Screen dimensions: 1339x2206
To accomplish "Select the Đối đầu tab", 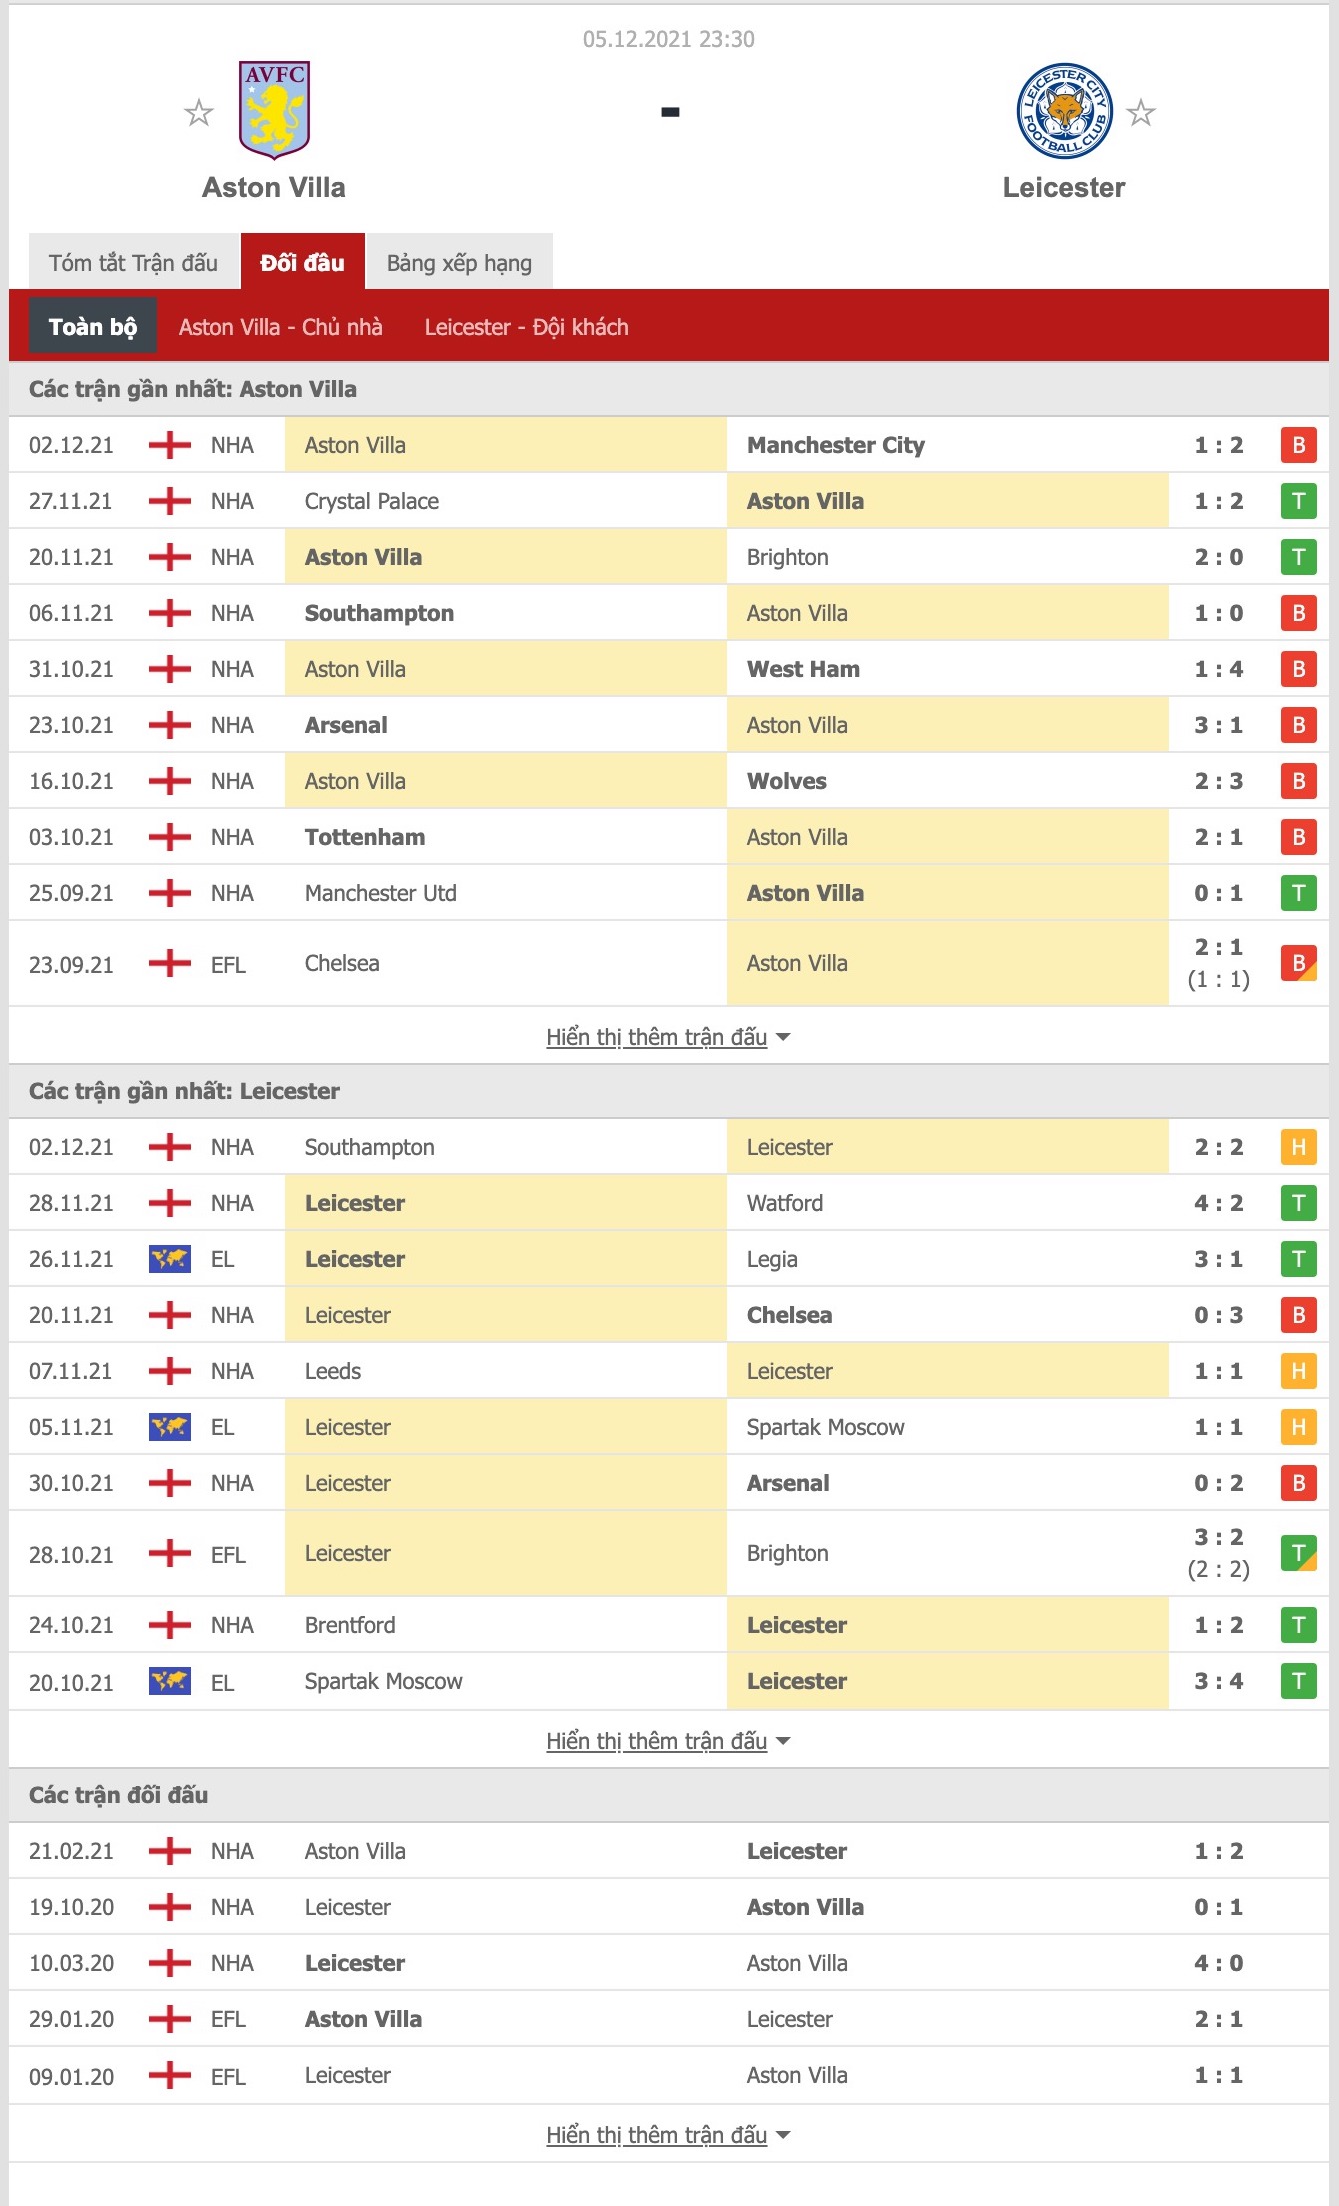I will [x=302, y=262].
